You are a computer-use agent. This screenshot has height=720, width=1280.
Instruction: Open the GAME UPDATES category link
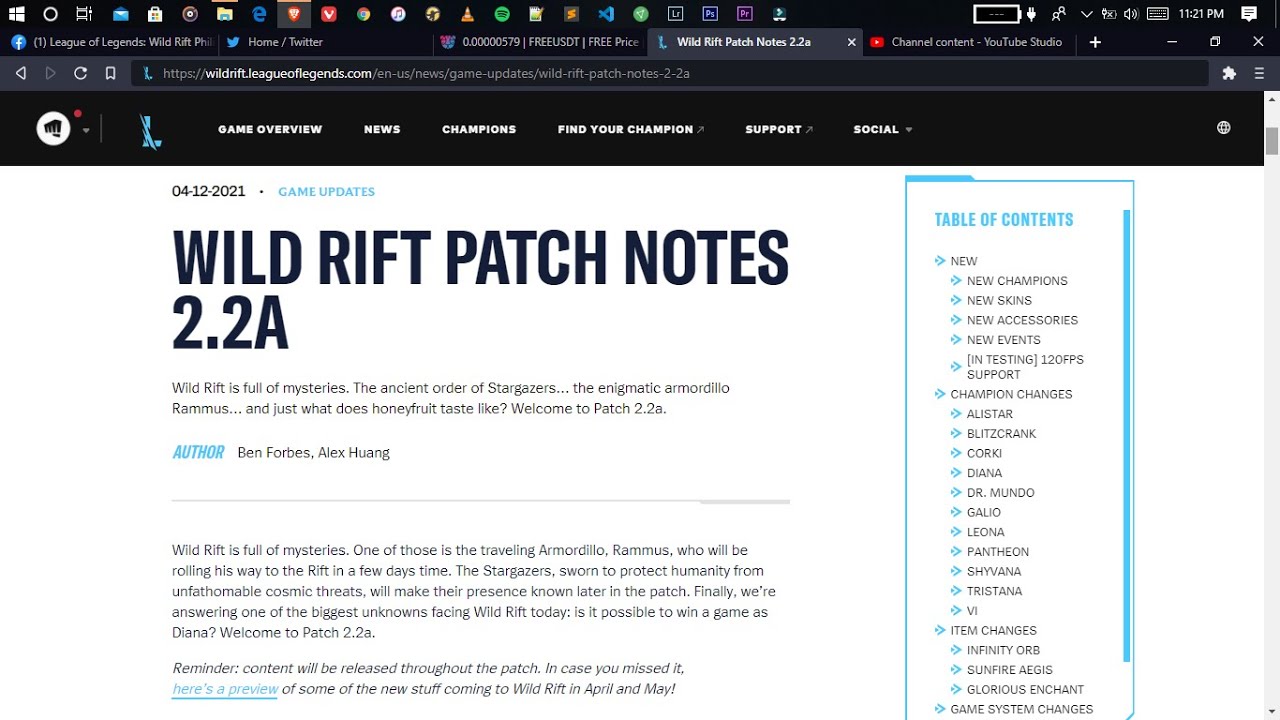(x=326, y=192)
